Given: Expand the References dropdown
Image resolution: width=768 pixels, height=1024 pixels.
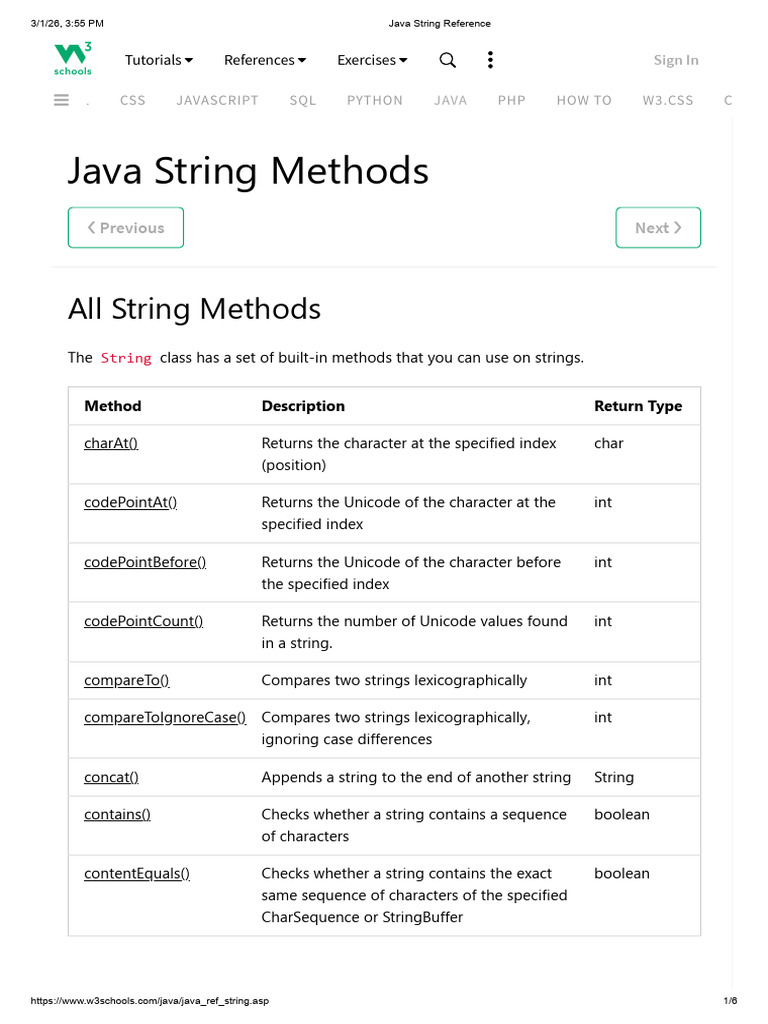Looking at the screenshot, I should coord(265,60).
